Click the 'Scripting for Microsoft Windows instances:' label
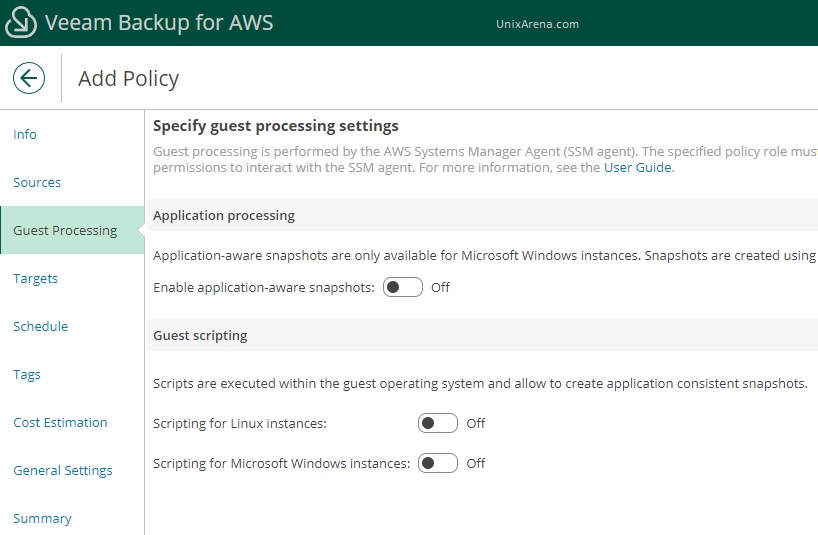The image size is (818, 535). 282,463
